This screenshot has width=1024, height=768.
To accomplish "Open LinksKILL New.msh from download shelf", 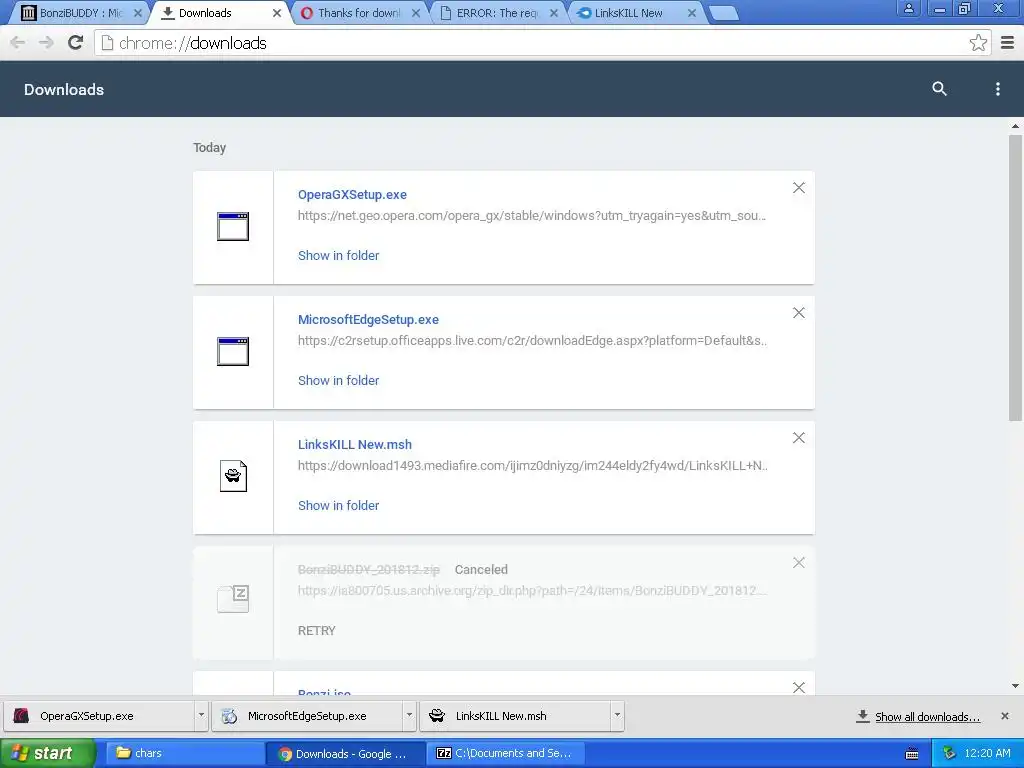I will [516, 716].
